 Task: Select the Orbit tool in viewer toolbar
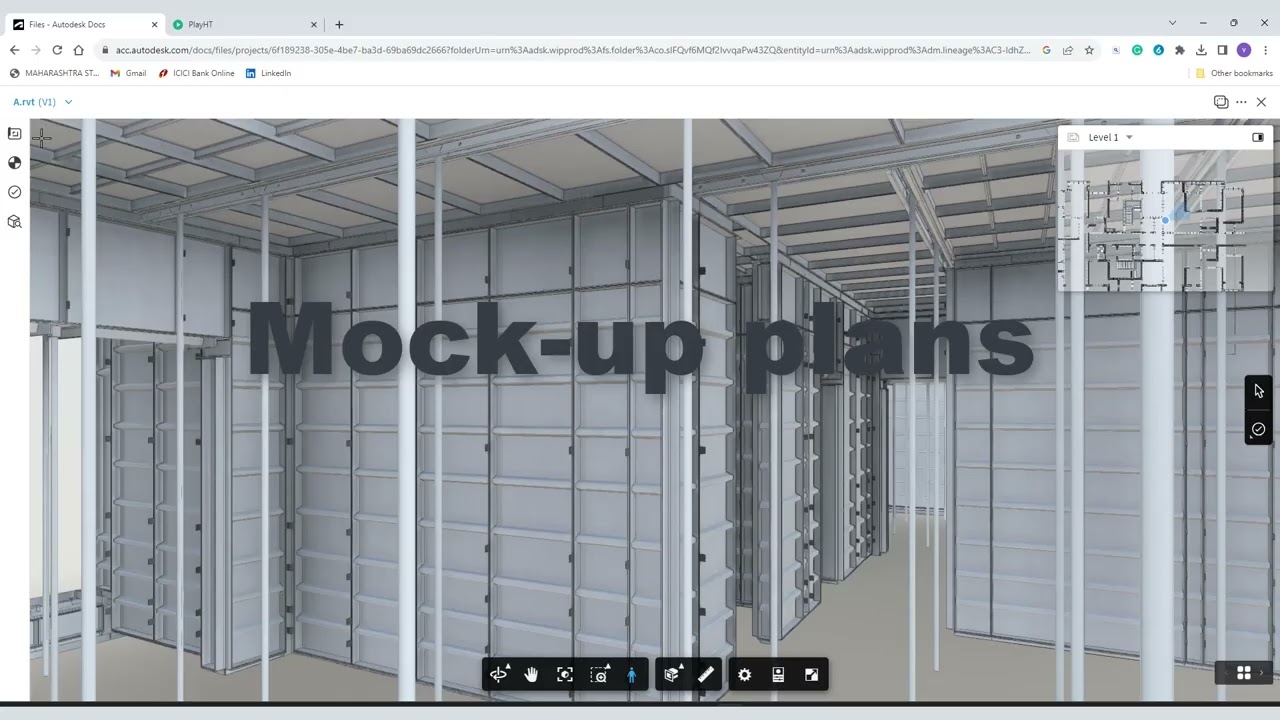(x=499, y=675)
